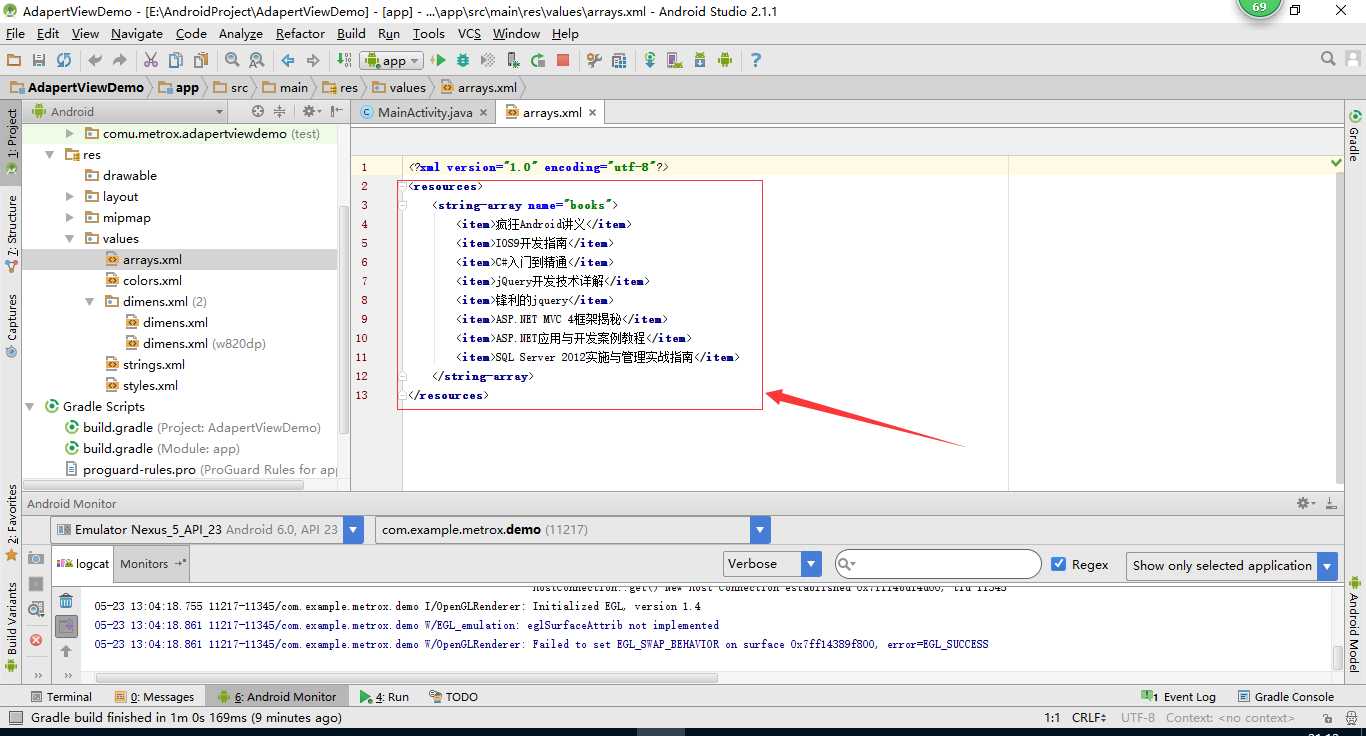
Task: Open the Terminal tool window
Action: pyautogui.click(x=61, y=697)
